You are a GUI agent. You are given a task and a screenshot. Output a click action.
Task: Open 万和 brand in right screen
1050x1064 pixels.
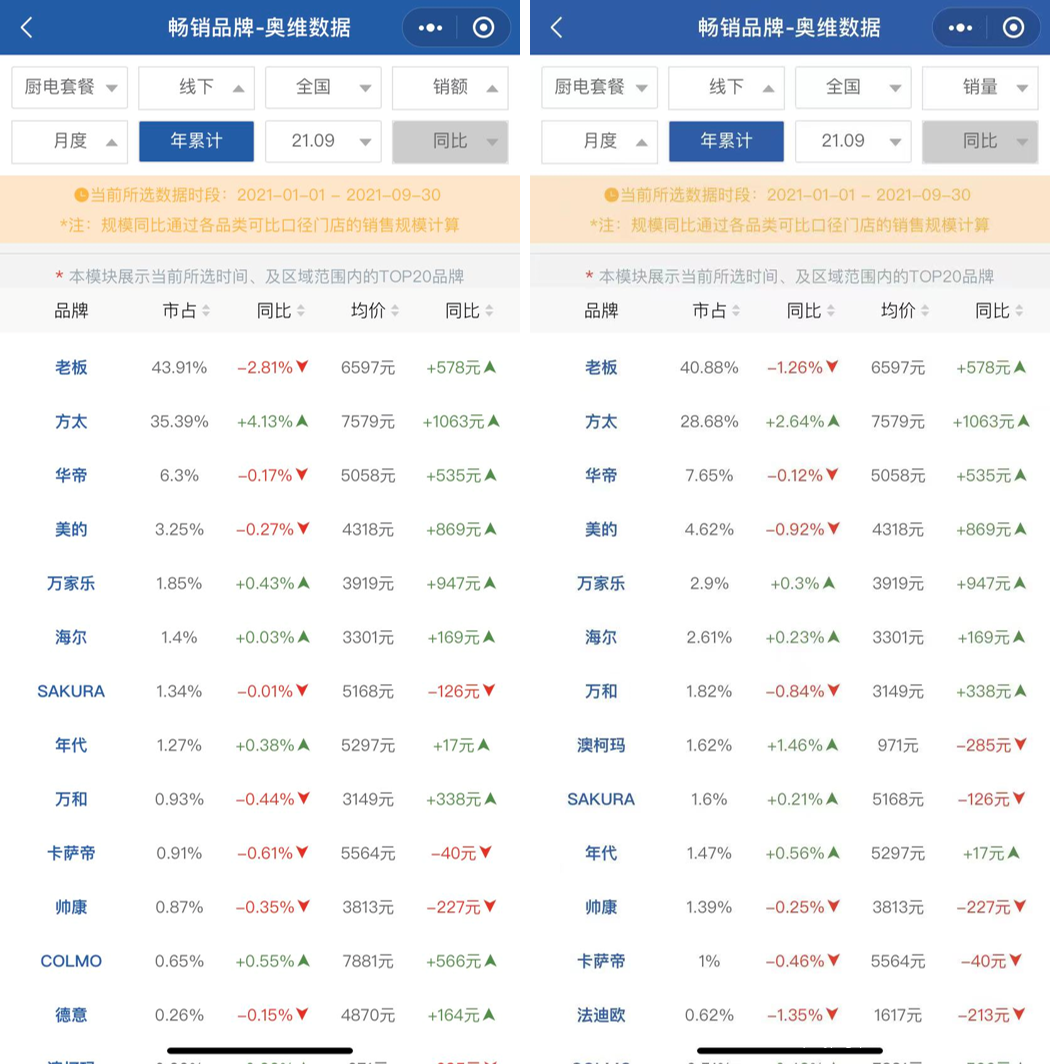601,691
